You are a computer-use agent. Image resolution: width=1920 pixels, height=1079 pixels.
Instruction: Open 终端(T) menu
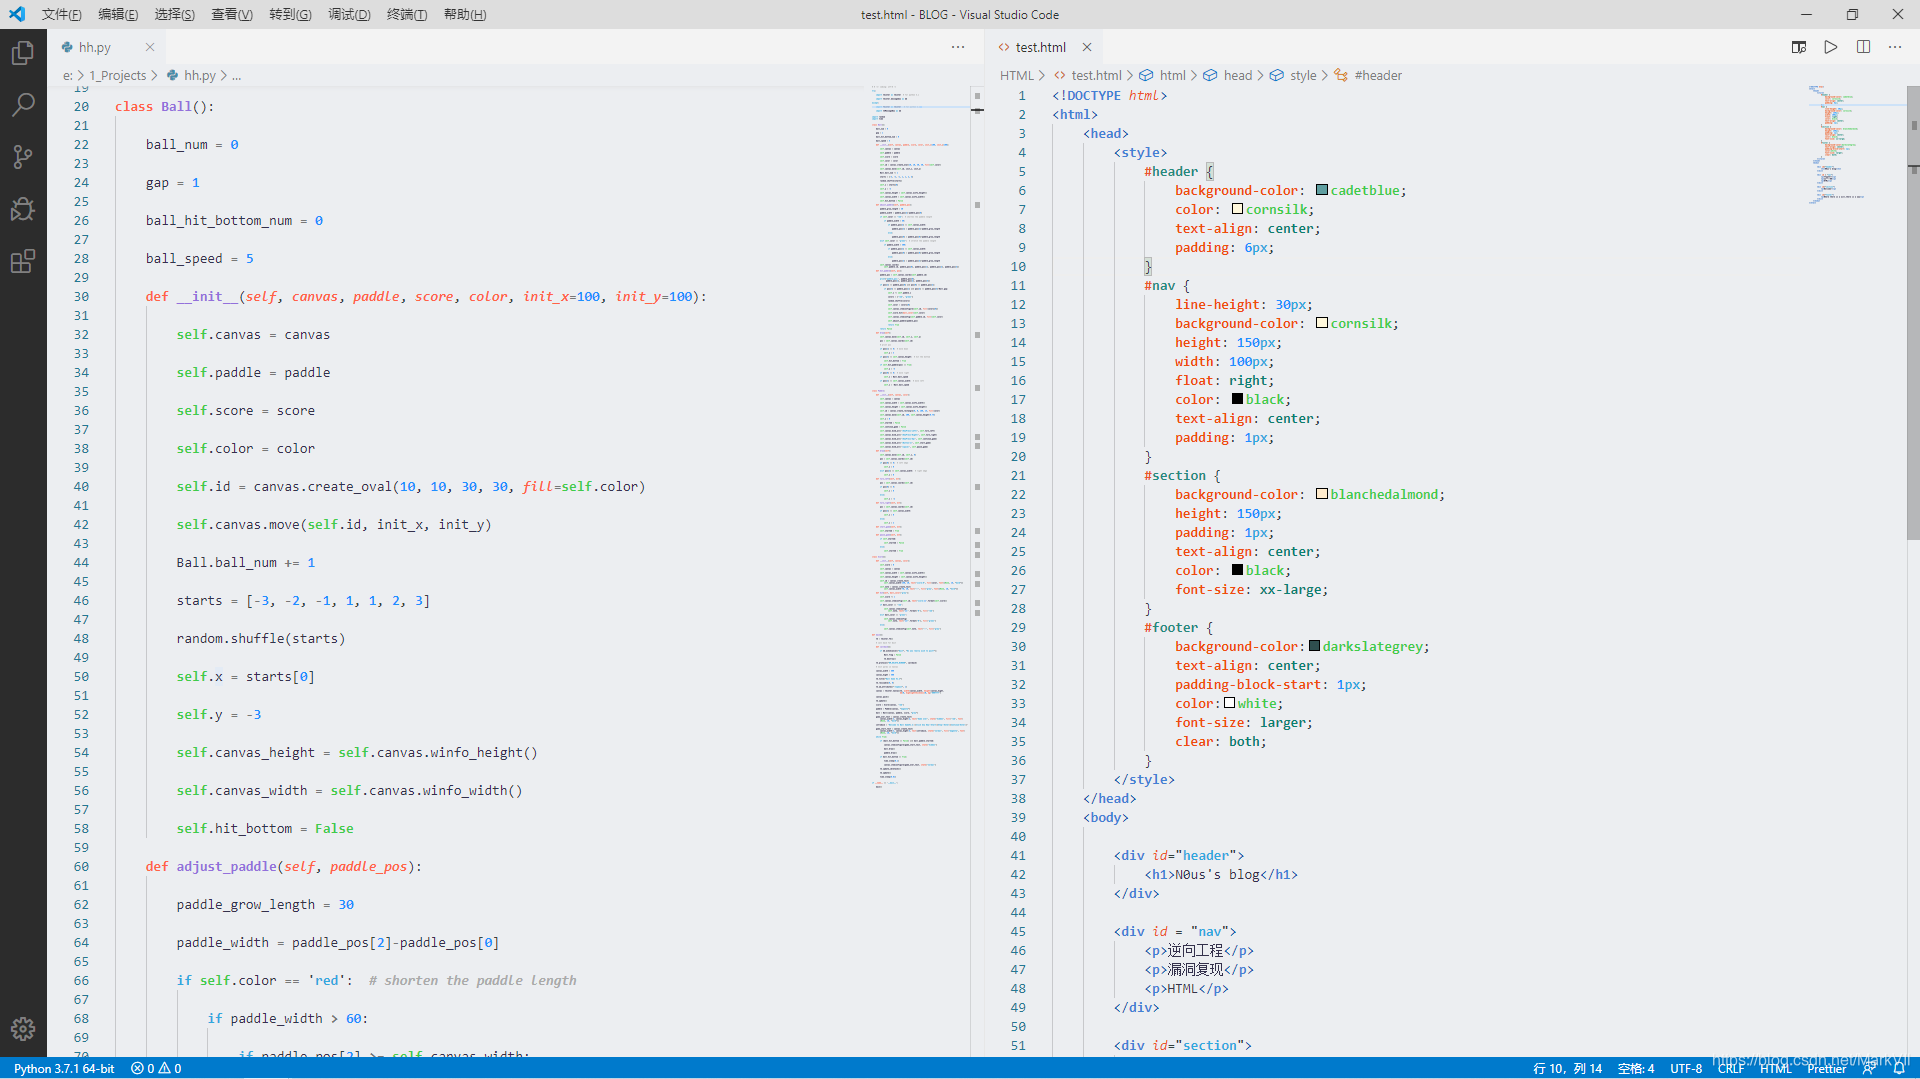pyautogui.click(x=407, y=14)
